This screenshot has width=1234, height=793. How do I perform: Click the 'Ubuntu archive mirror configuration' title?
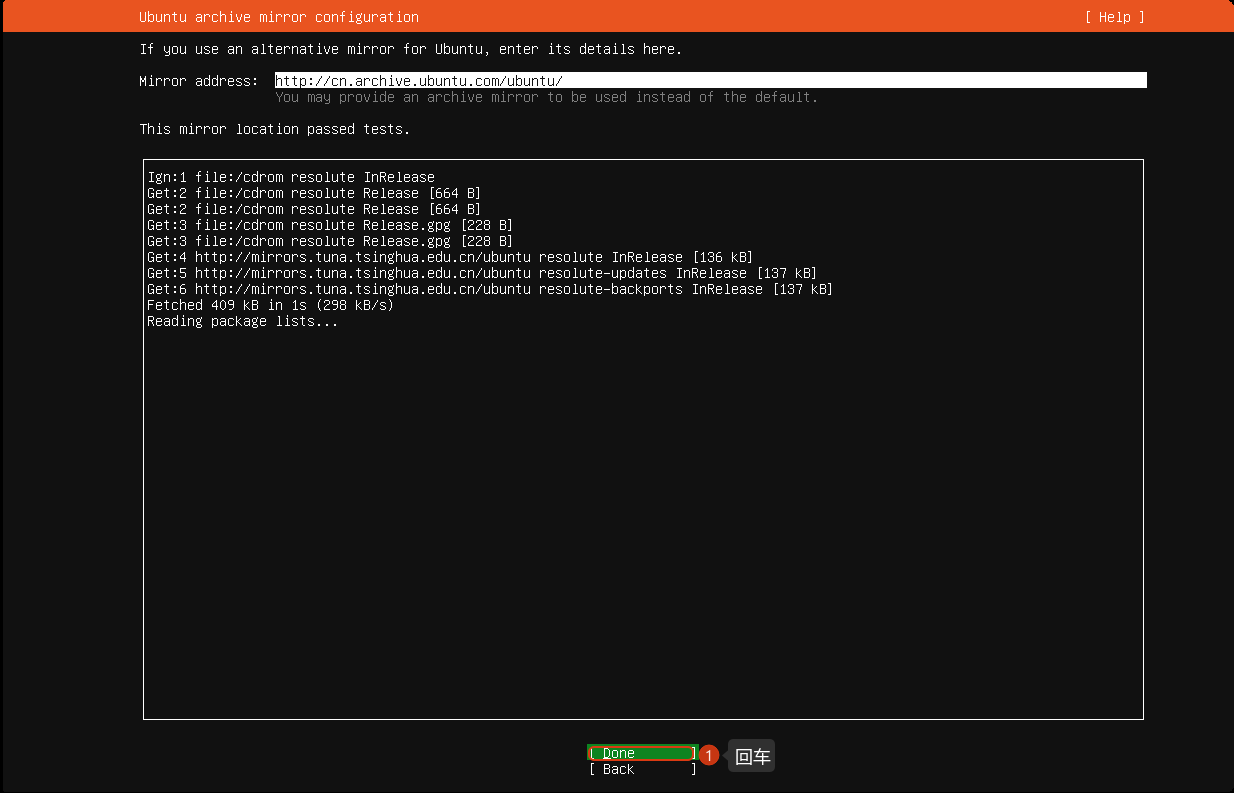tap(279, 17)
